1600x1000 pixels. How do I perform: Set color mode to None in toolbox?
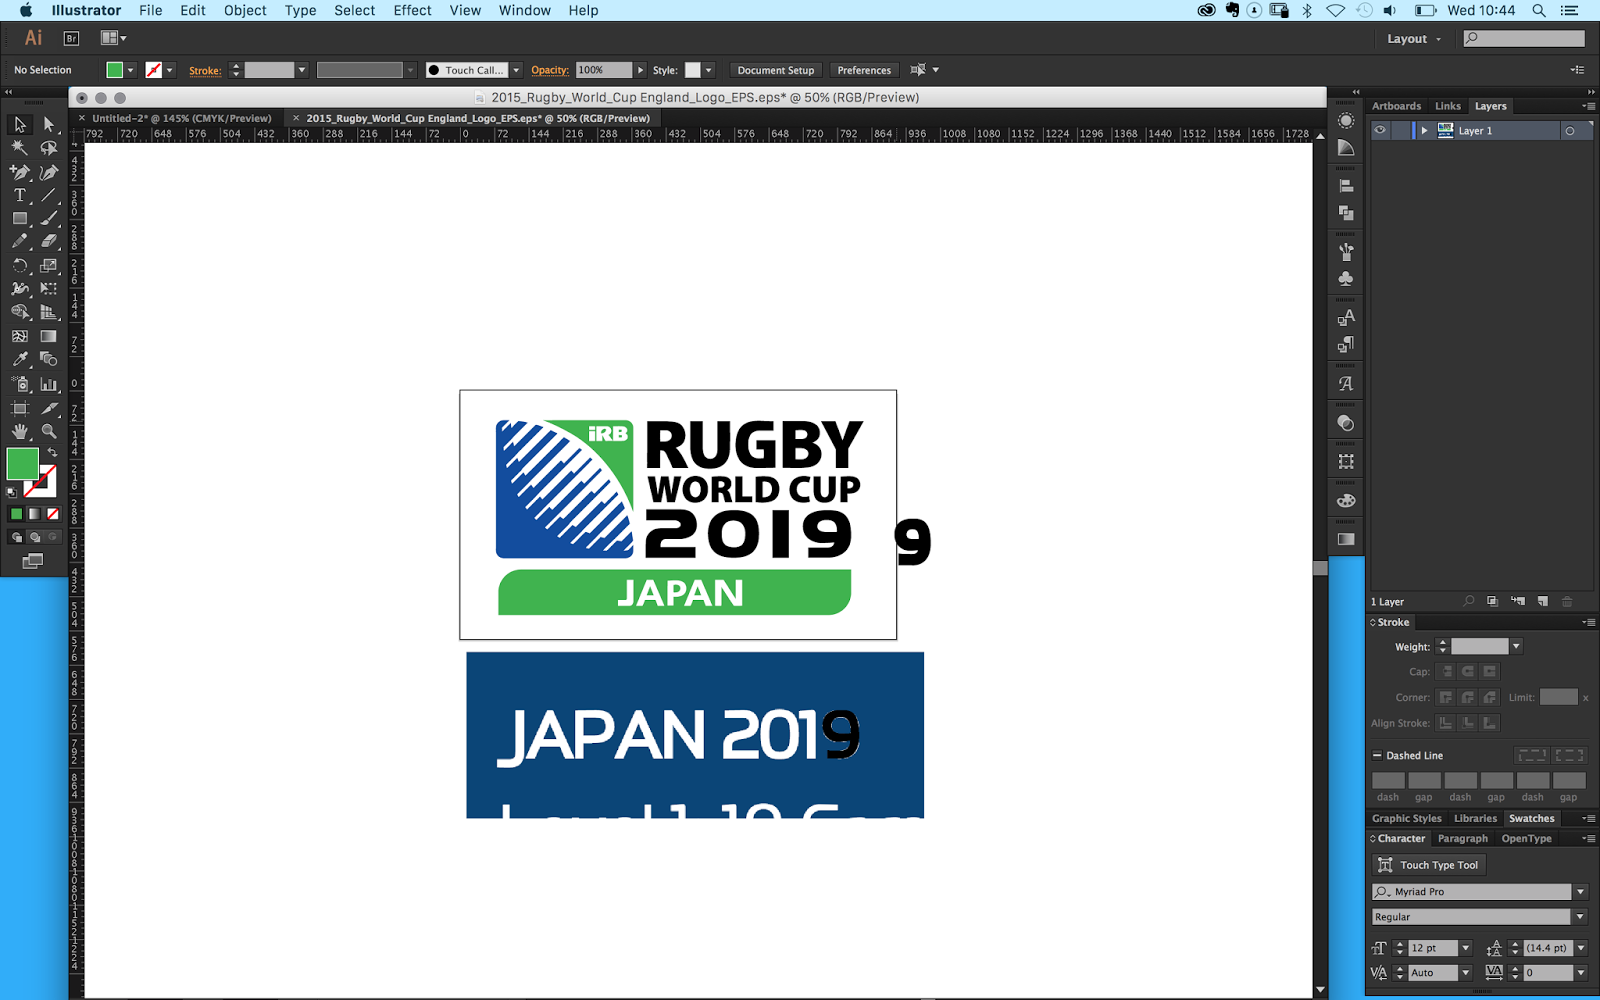(x=53, y=514)
